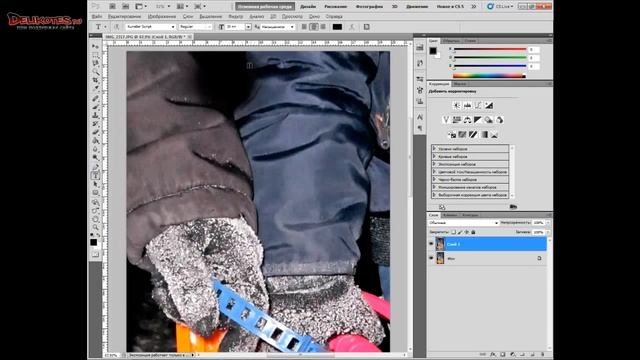
Task: Set right text alignment
Action: coord(323,27)
